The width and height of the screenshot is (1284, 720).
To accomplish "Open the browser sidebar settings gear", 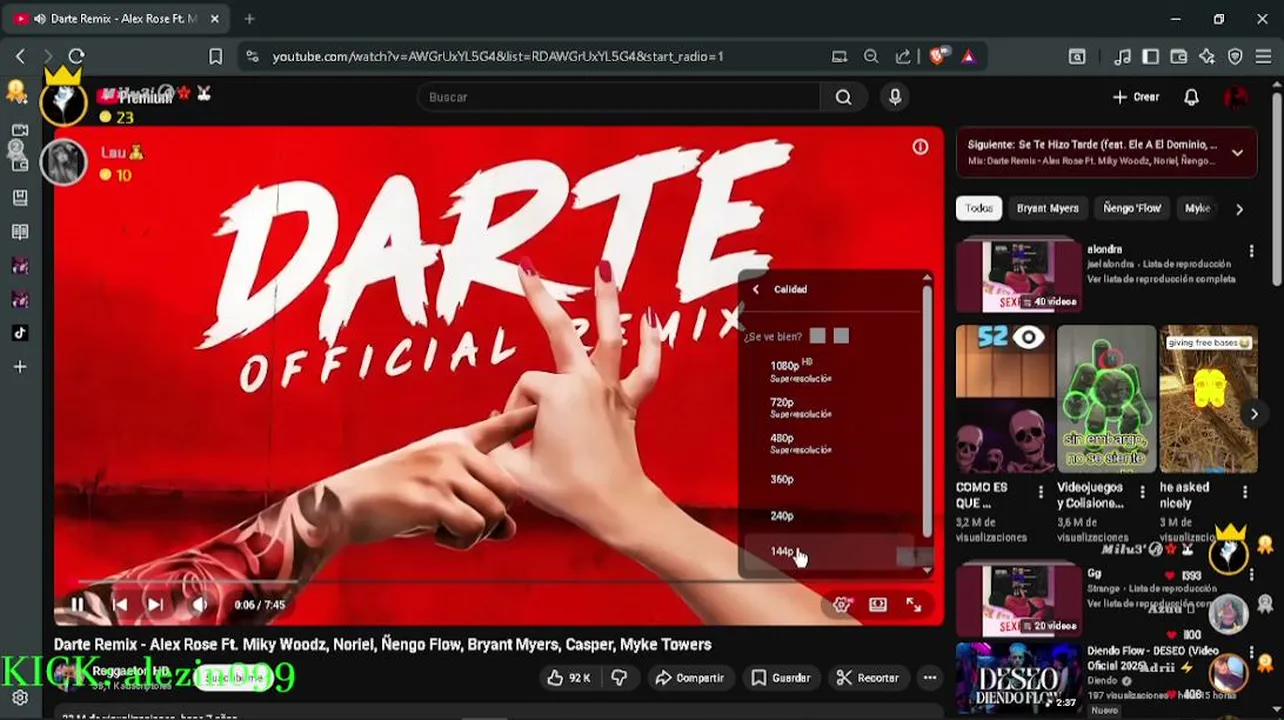I will point(20,698).
